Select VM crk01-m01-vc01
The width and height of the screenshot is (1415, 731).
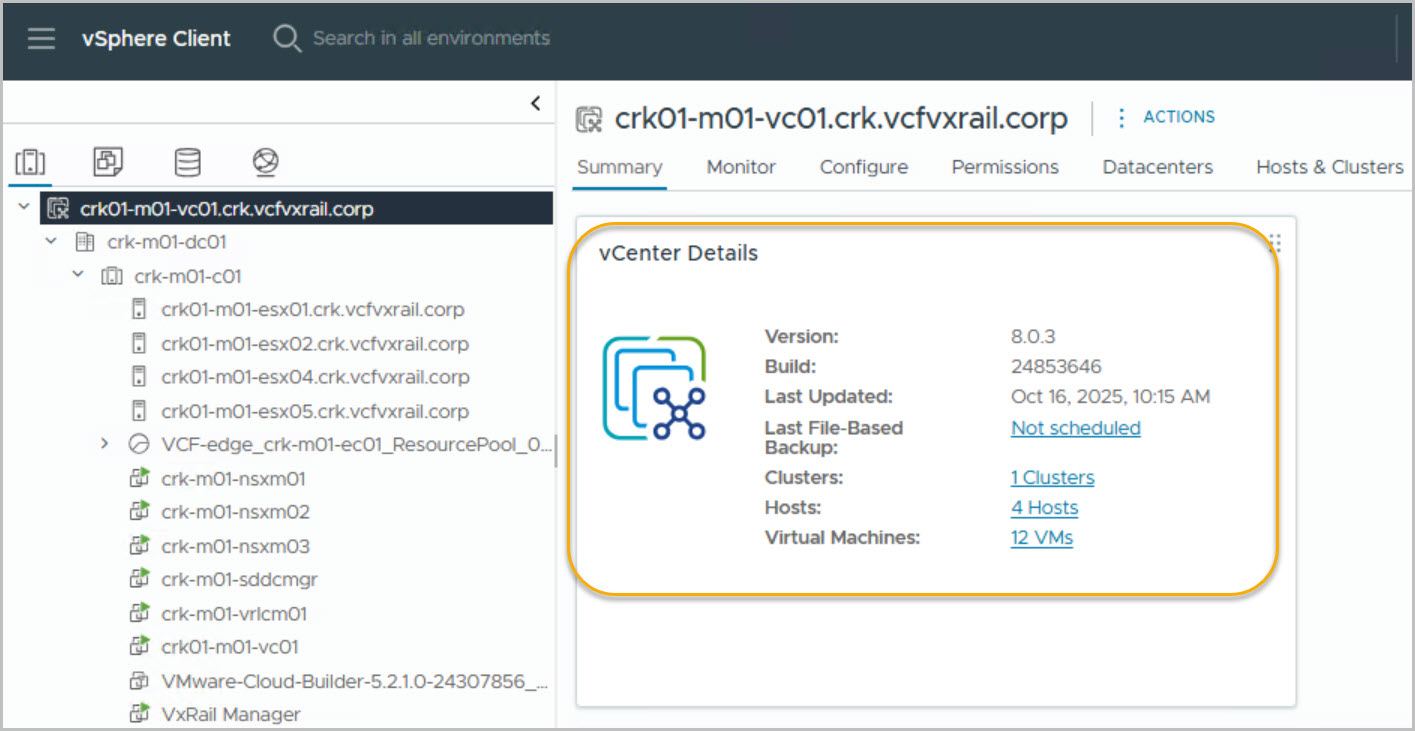(x=230, y=647)
